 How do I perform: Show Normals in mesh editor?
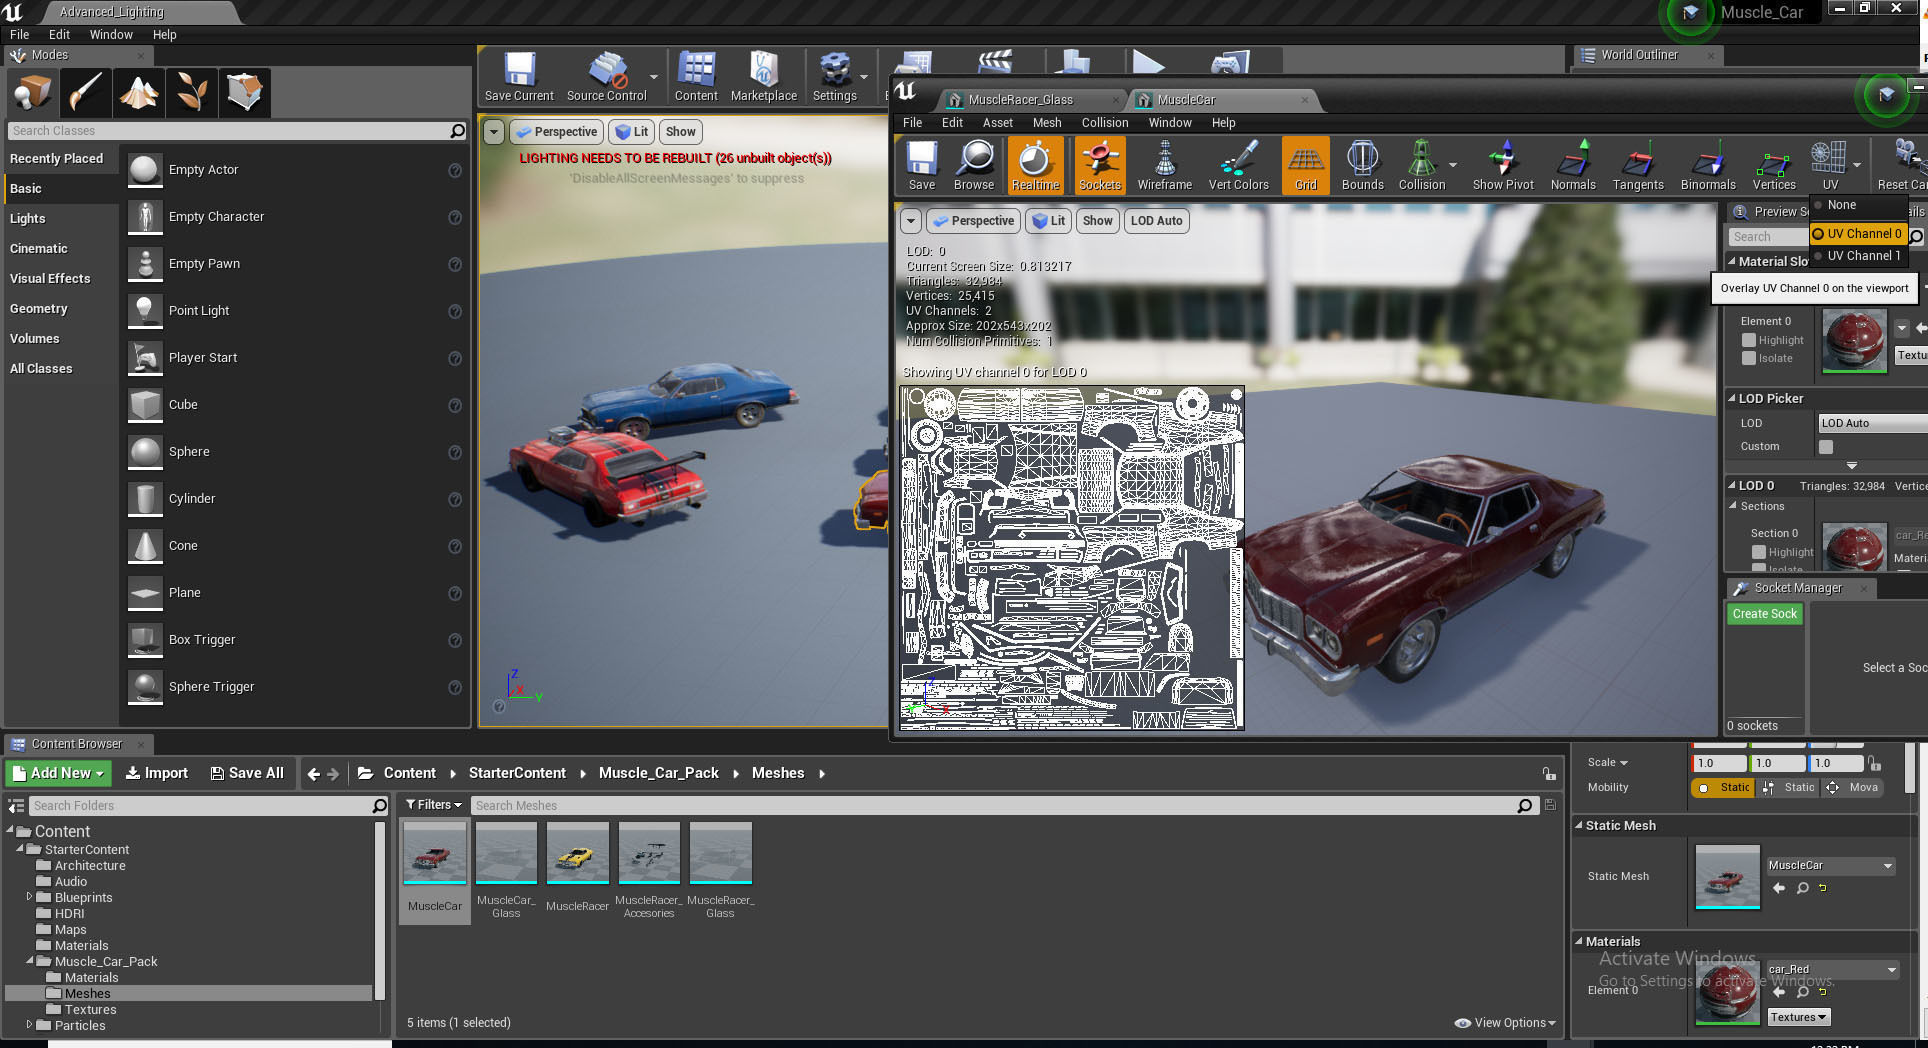click(x=1573, y=166)
